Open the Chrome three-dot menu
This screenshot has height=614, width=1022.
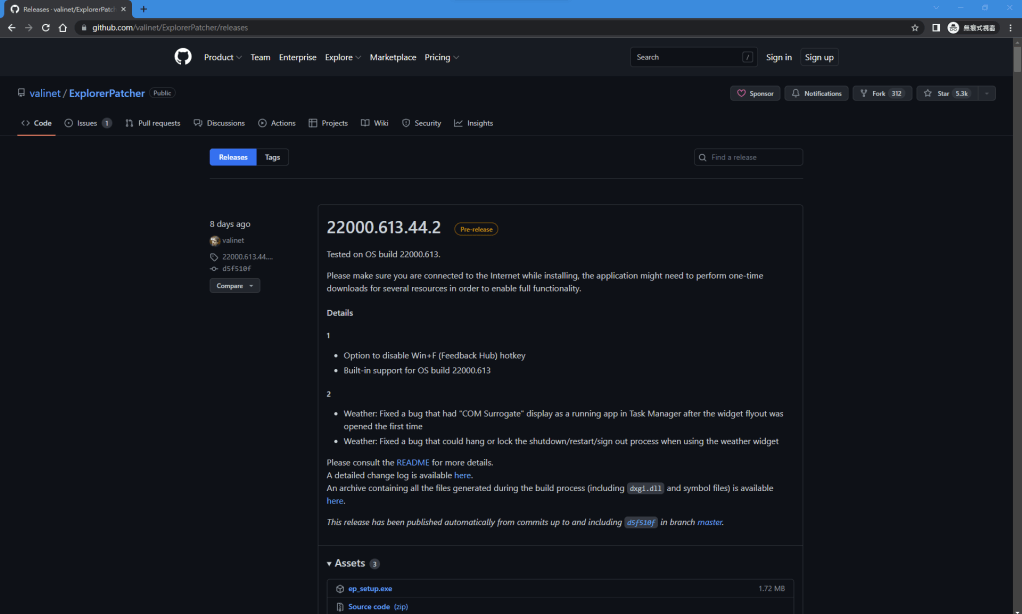pos(1010,28)
